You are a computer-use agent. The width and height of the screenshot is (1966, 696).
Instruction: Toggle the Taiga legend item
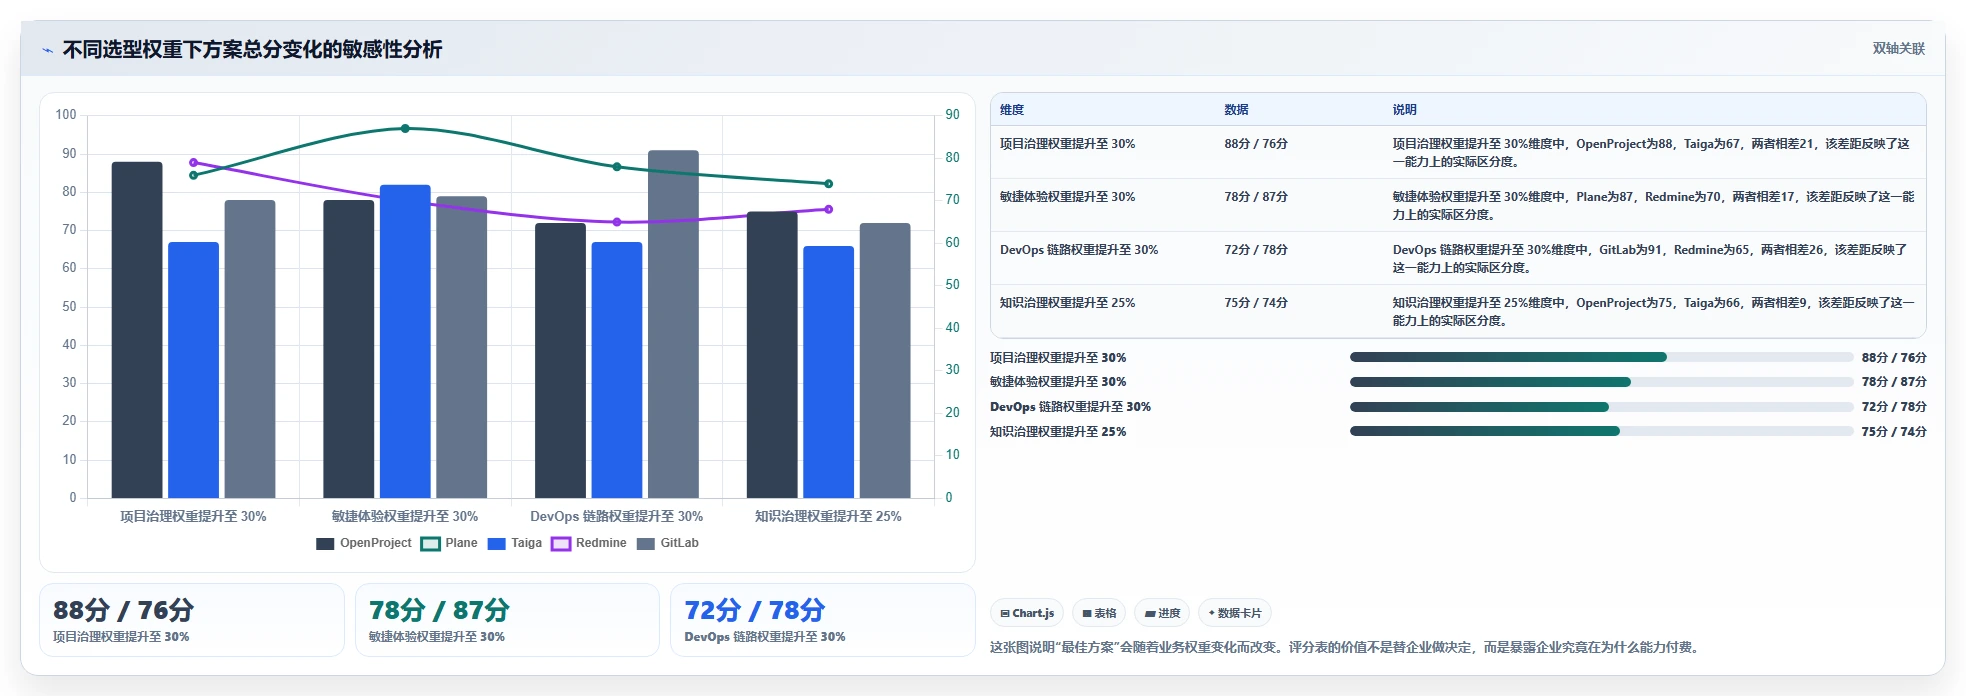pyautogui.click(x=515, y=543)
